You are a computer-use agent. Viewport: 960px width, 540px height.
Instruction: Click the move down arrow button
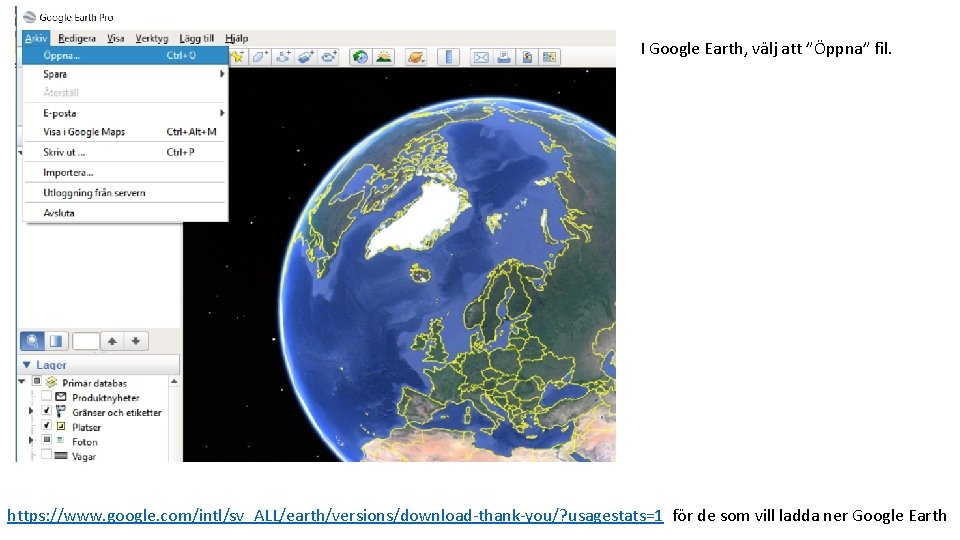(x=136, y=341)
